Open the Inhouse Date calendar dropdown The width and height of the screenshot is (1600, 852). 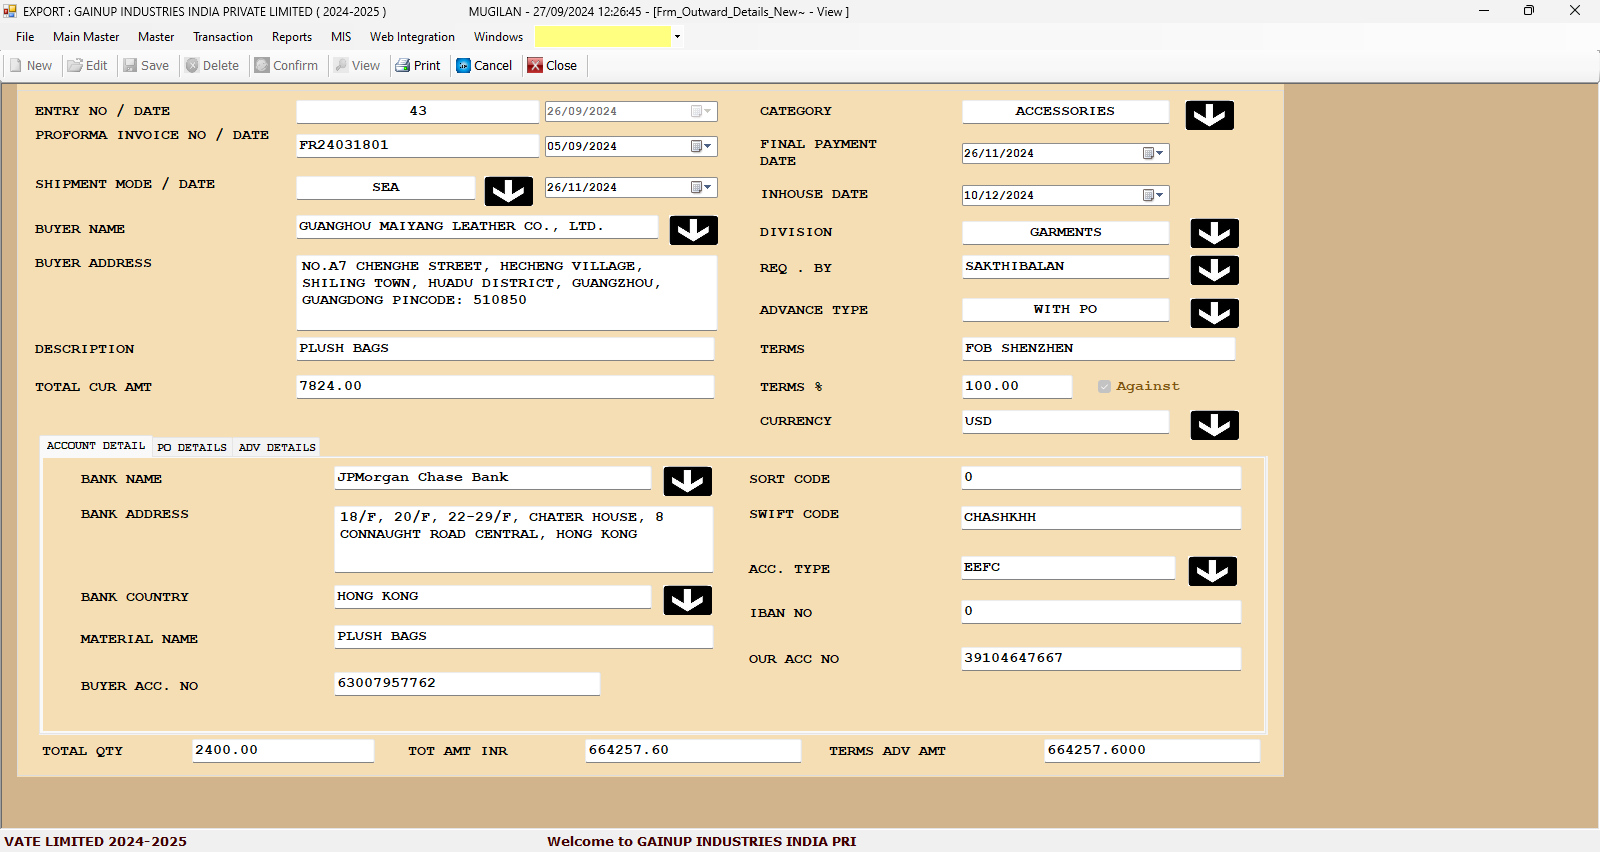(1154, 196)
